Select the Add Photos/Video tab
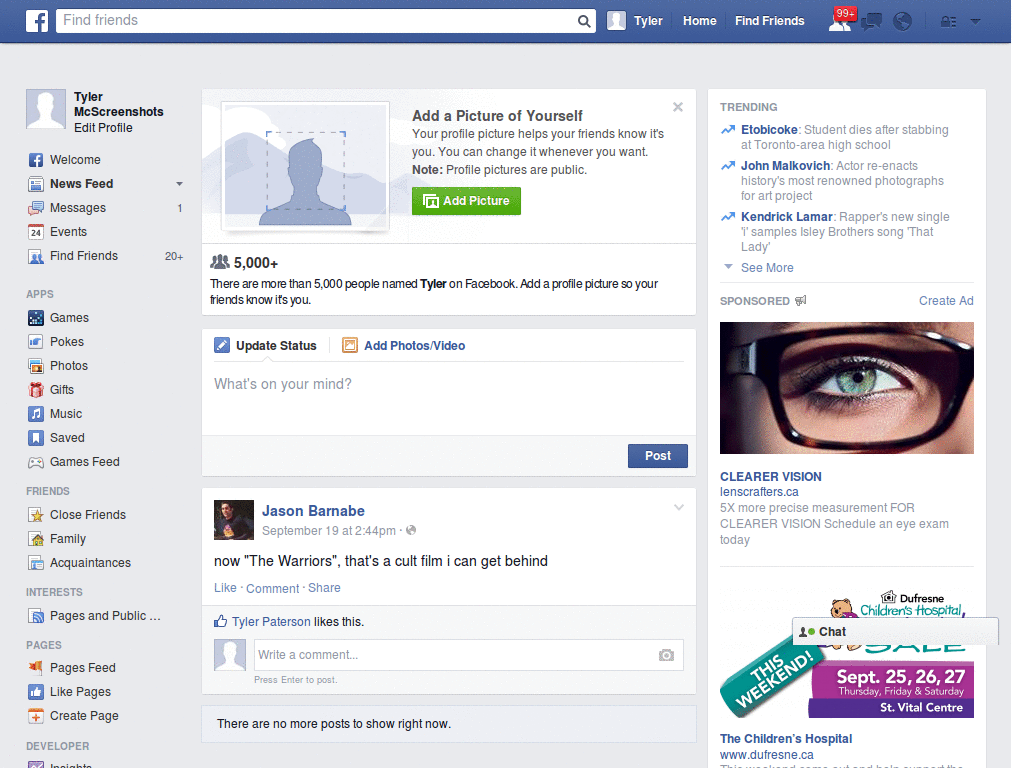1024x768 pixels. [x=404, y=345]
